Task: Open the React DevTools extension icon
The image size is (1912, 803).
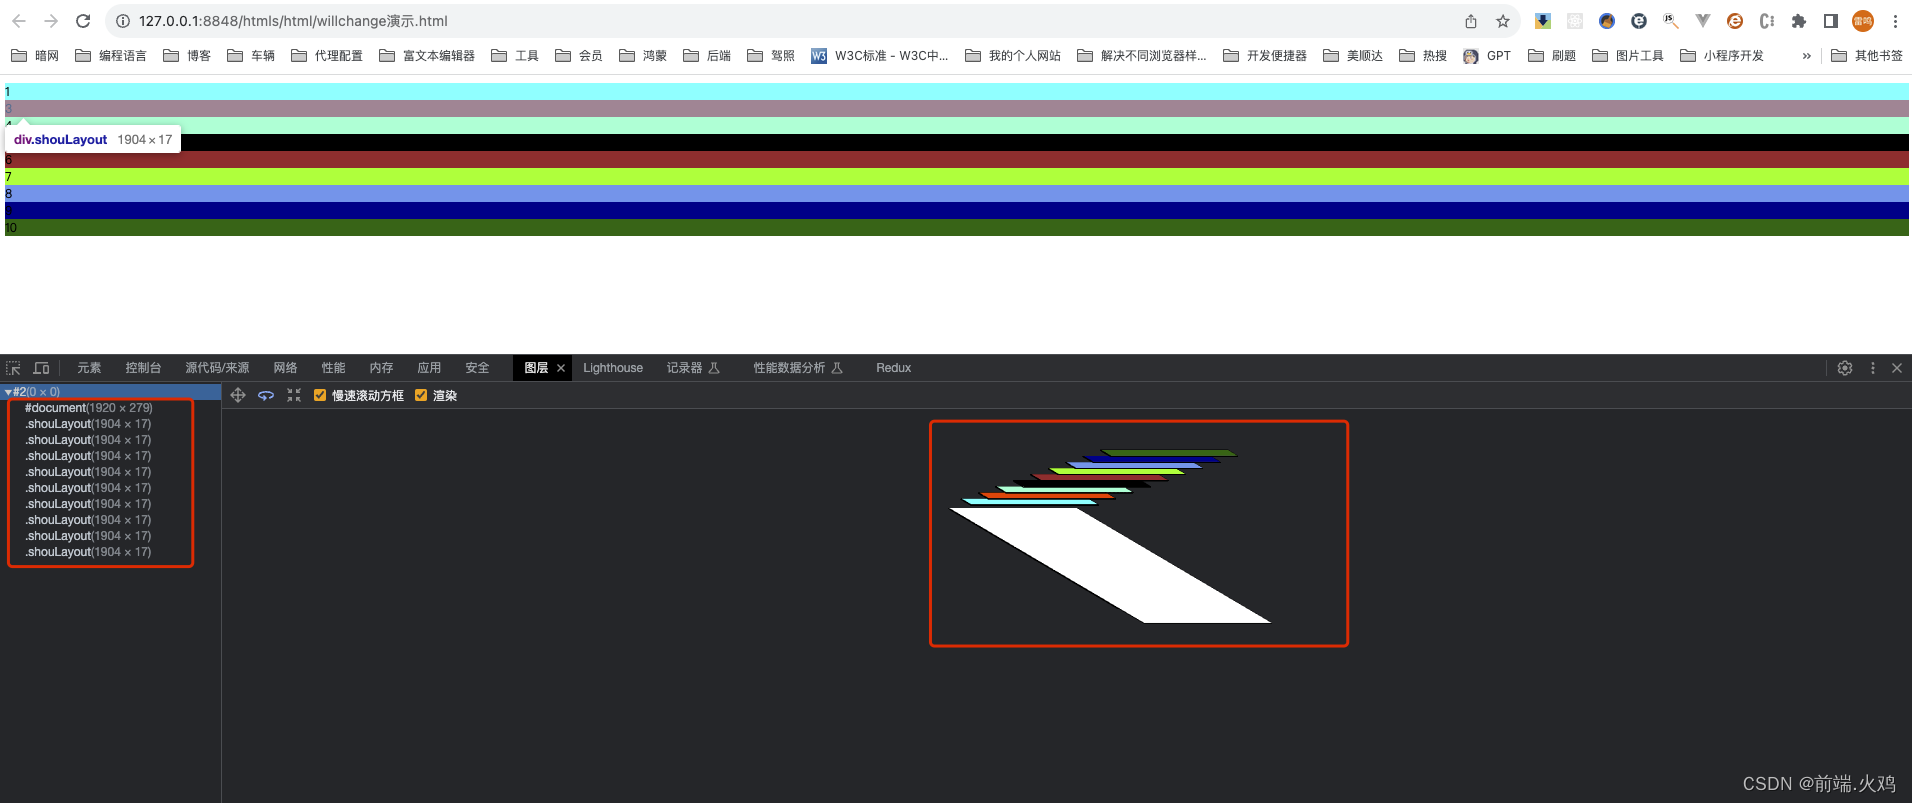Action: (1575, 21)
